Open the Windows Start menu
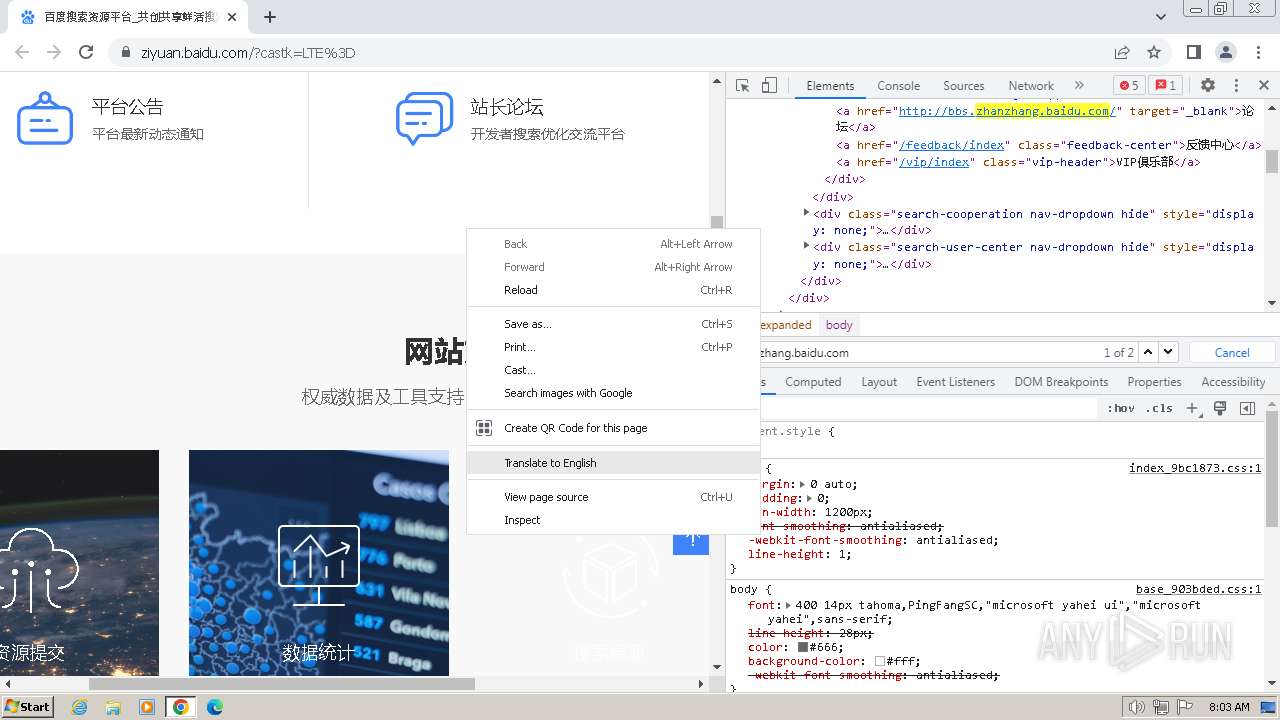The height and width of the screenshot is (720, 1280). coord(27,706)
